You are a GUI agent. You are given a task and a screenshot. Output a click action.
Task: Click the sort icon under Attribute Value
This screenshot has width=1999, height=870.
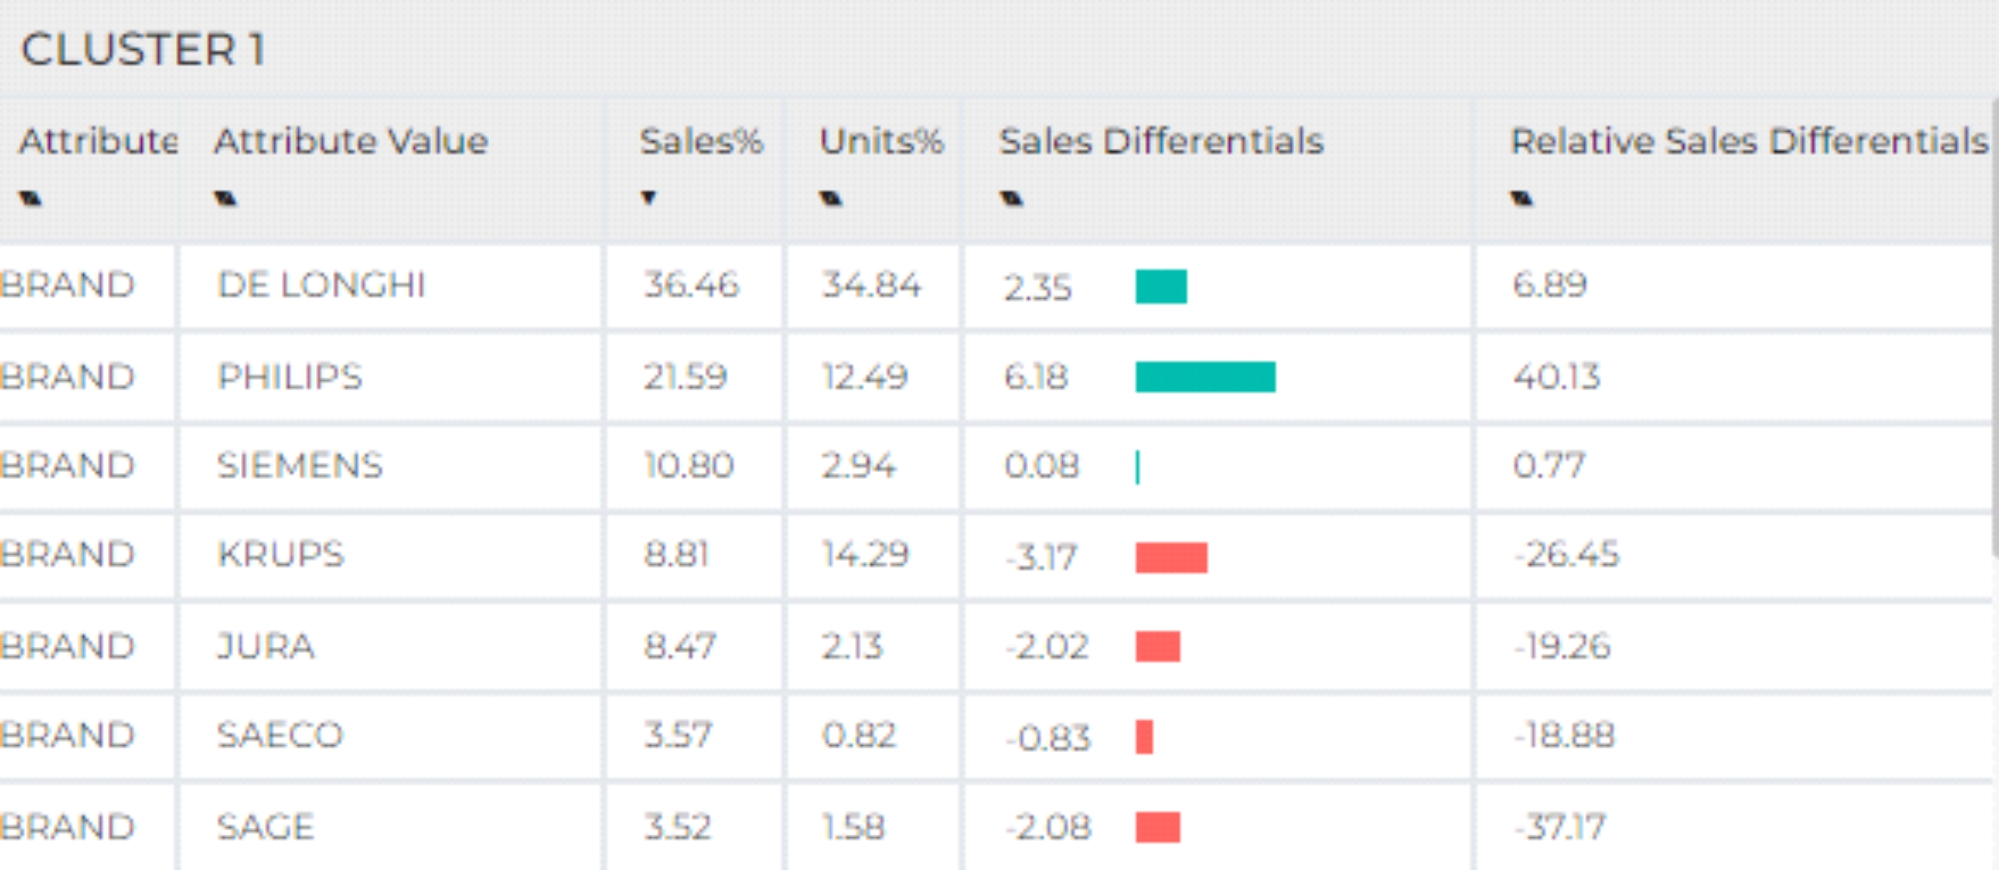click(225, 199)
